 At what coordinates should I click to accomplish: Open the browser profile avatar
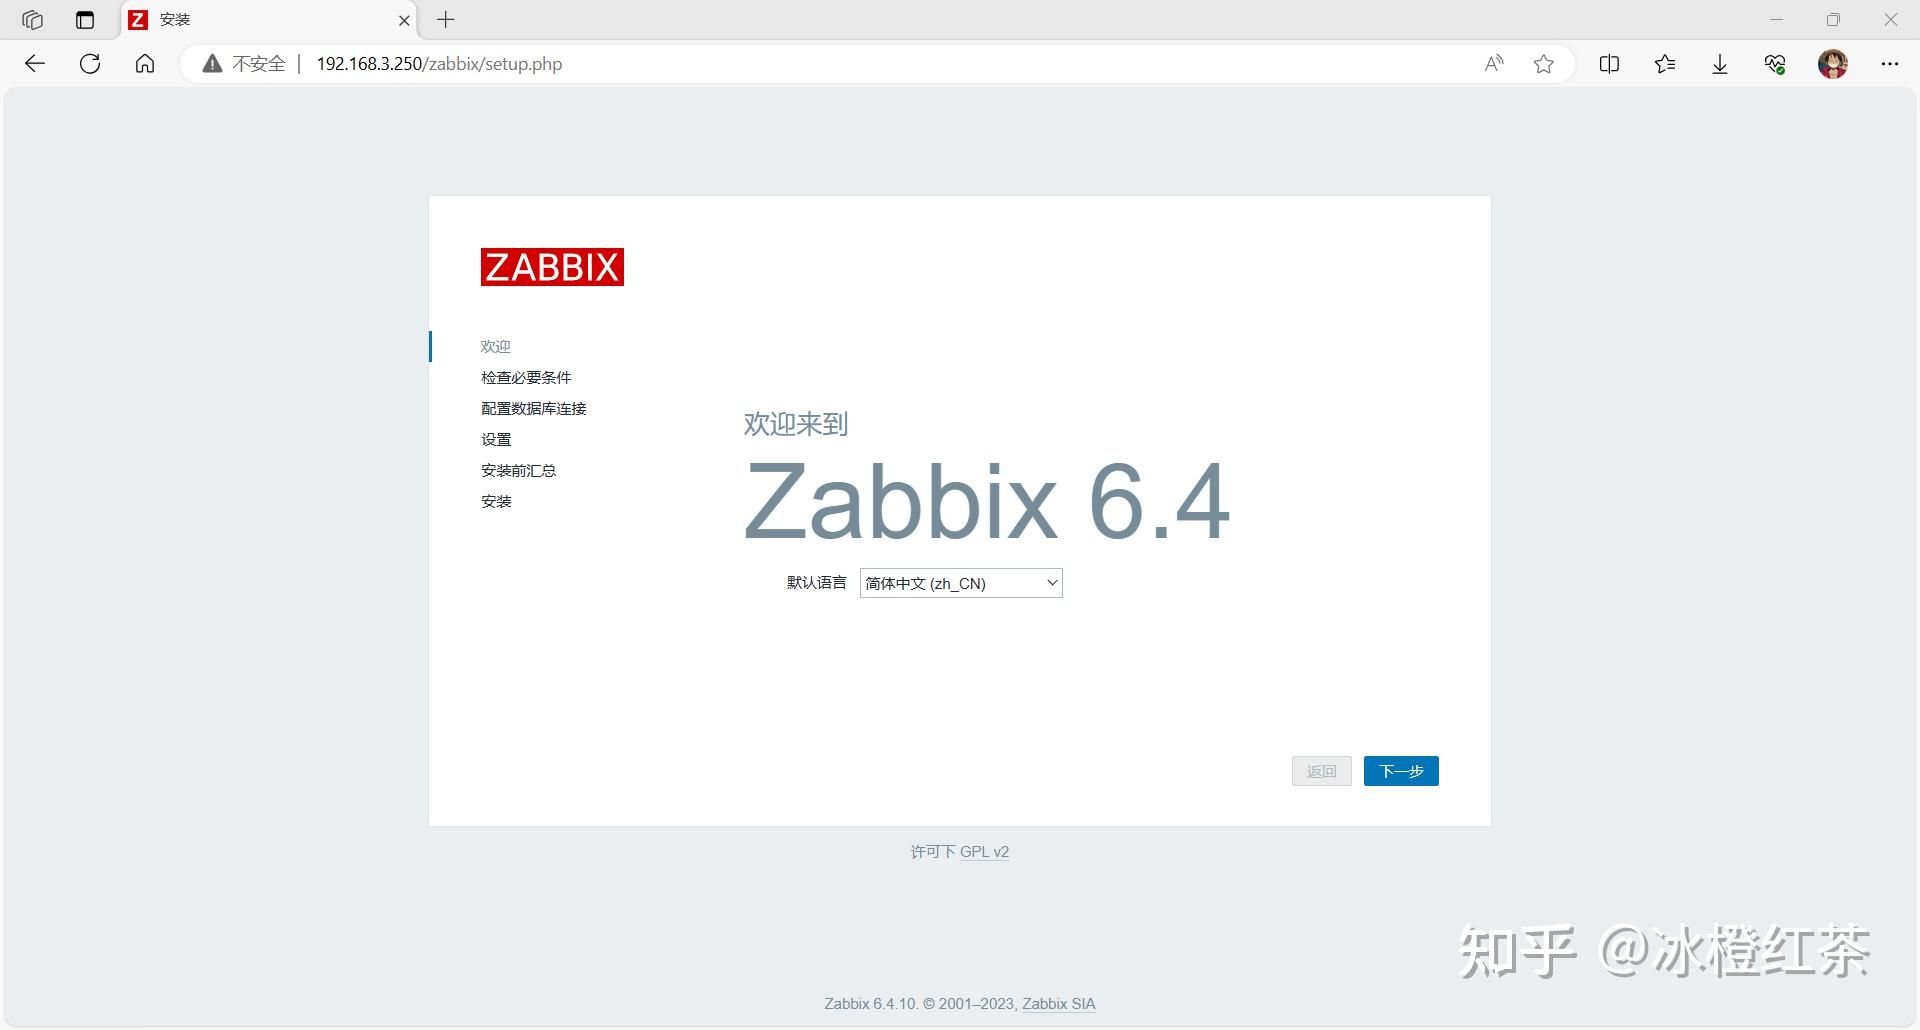click(x=1833, y=63)
